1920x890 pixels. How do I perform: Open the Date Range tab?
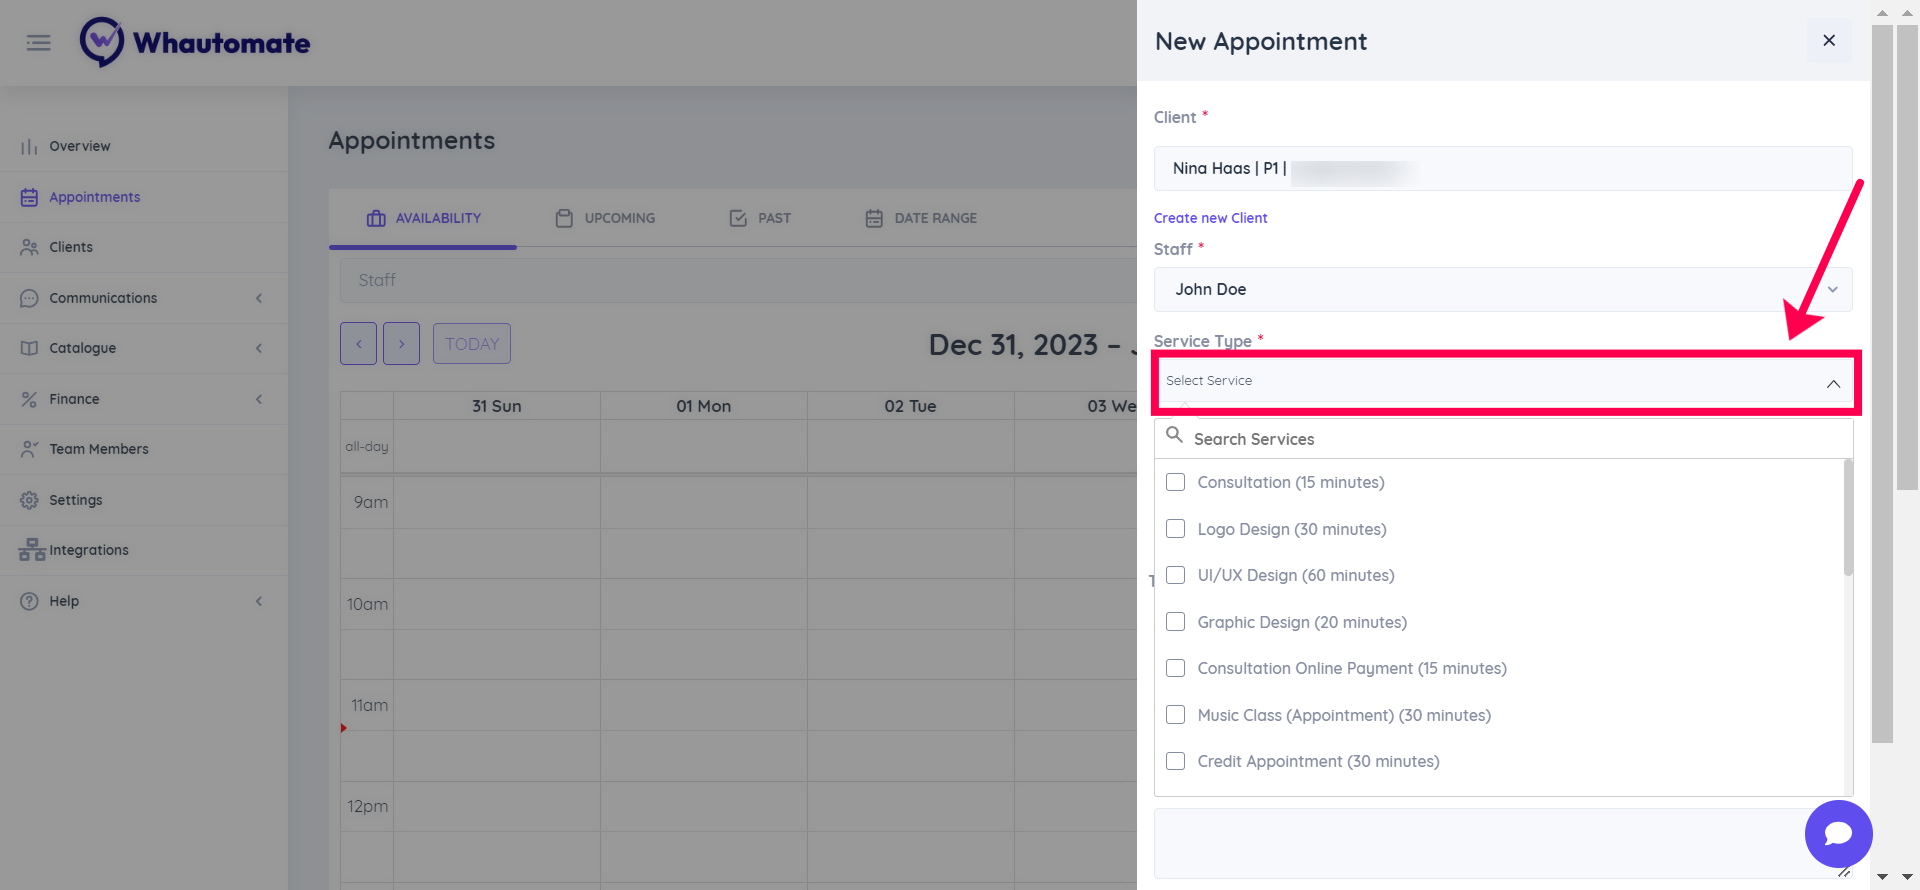921,218
